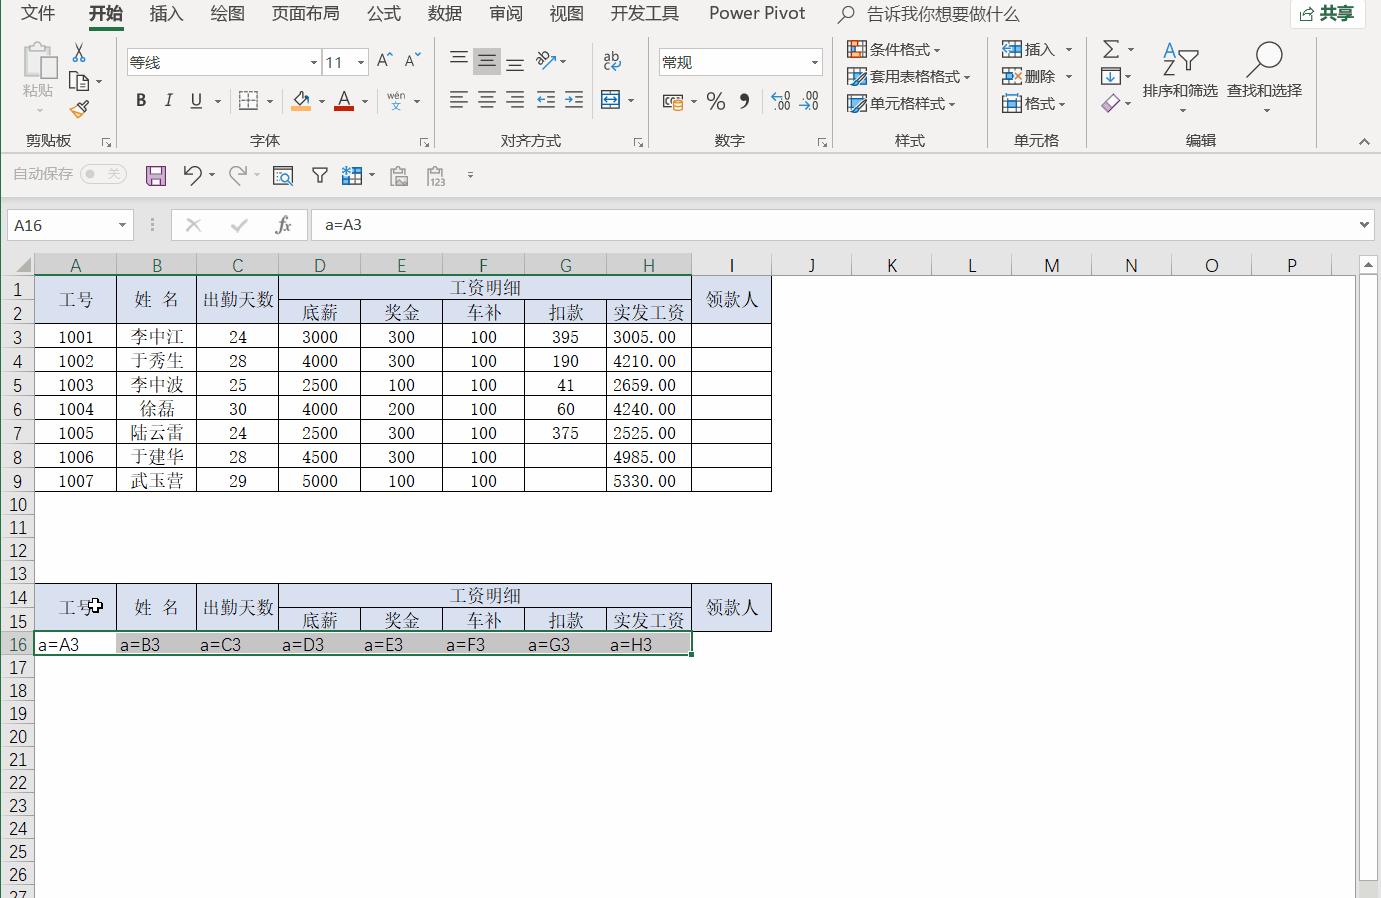Screen dimensions: 1381x898
Task: Click the Wrap Text icon
Action: coord(612,61)
